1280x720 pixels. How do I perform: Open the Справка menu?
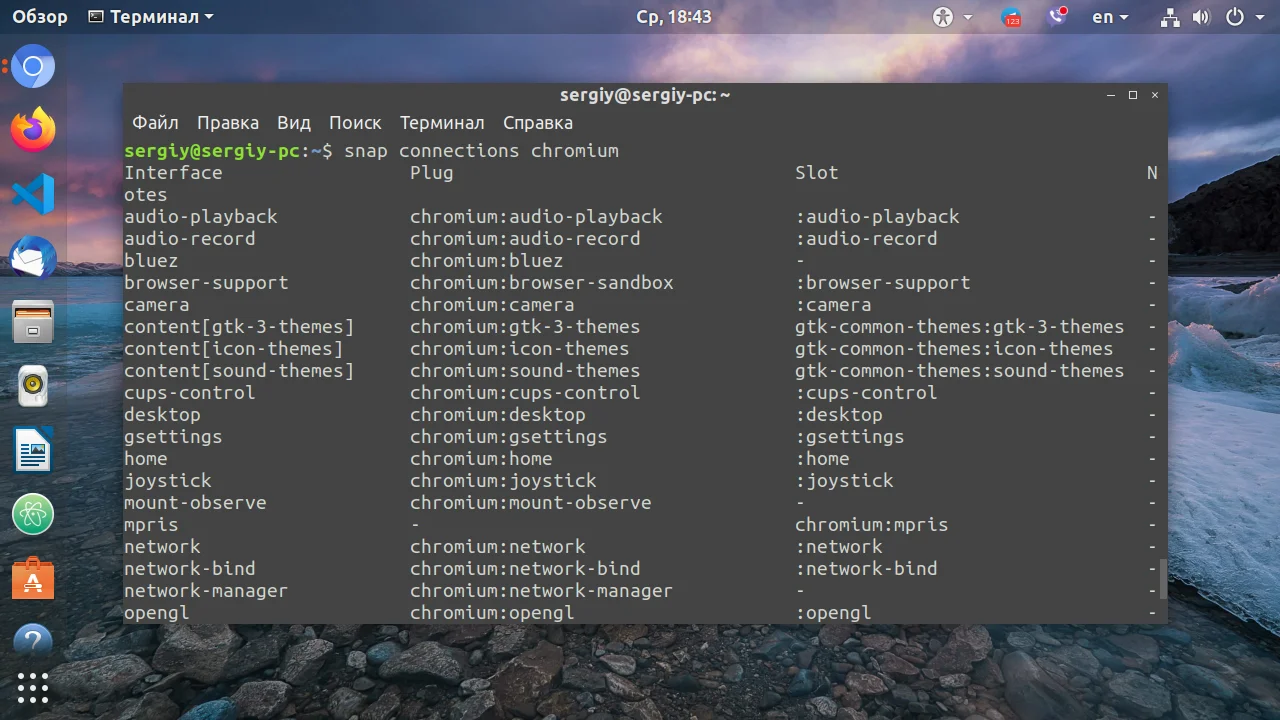point(538,123)
